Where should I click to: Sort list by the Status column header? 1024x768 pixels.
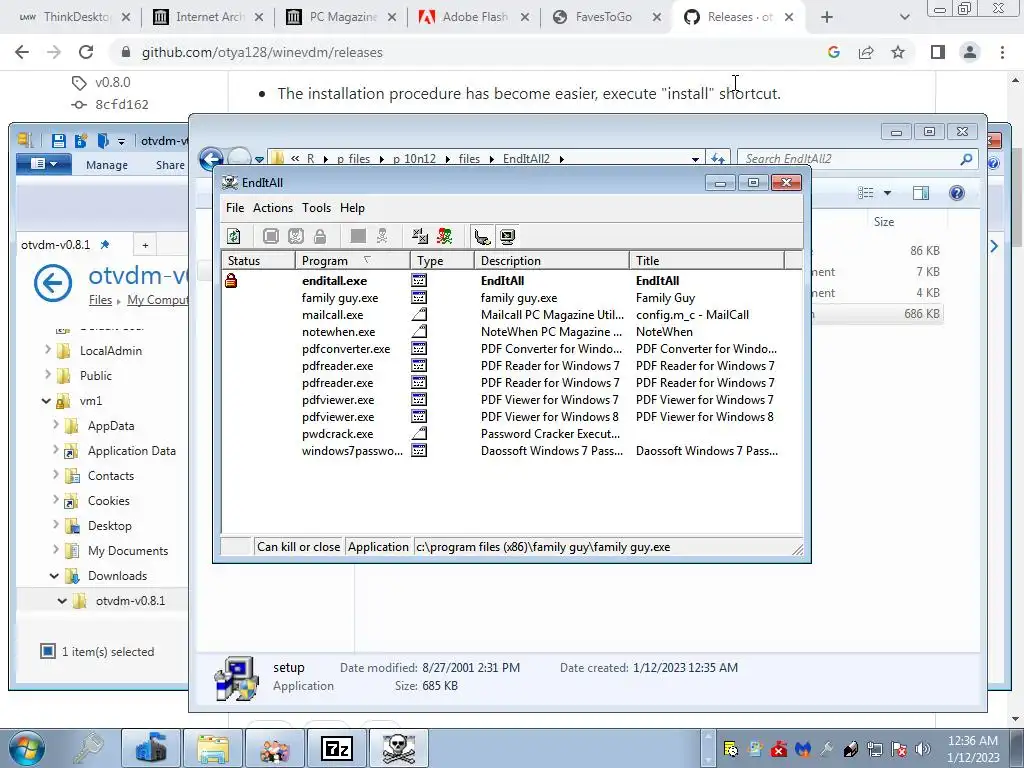(x=259, y=261)
